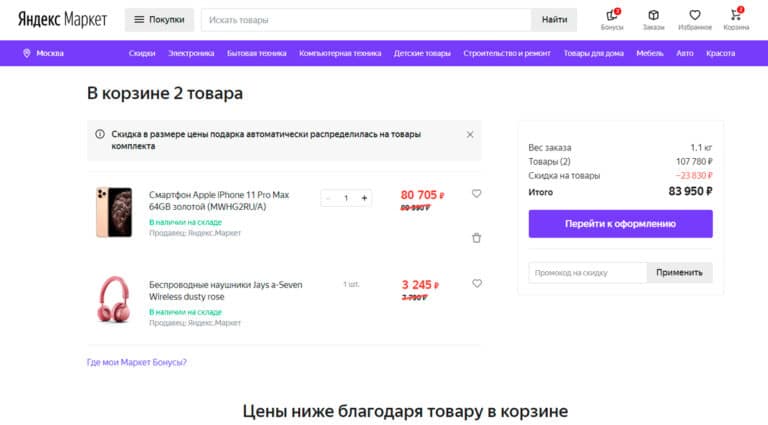Click В корзине 2 товара heading
This screenshot has width=768, height=425.
165,93
